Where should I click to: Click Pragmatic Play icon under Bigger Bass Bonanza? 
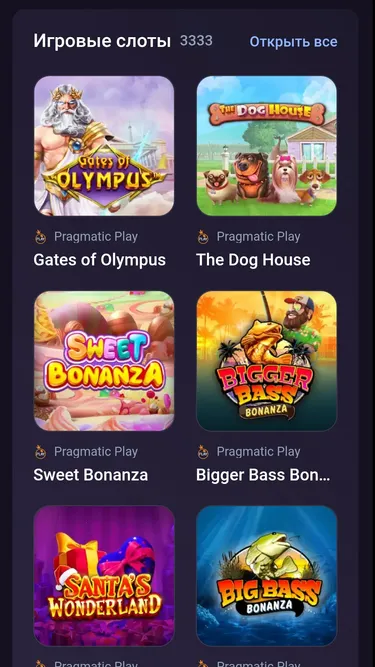tap(203, 452)
